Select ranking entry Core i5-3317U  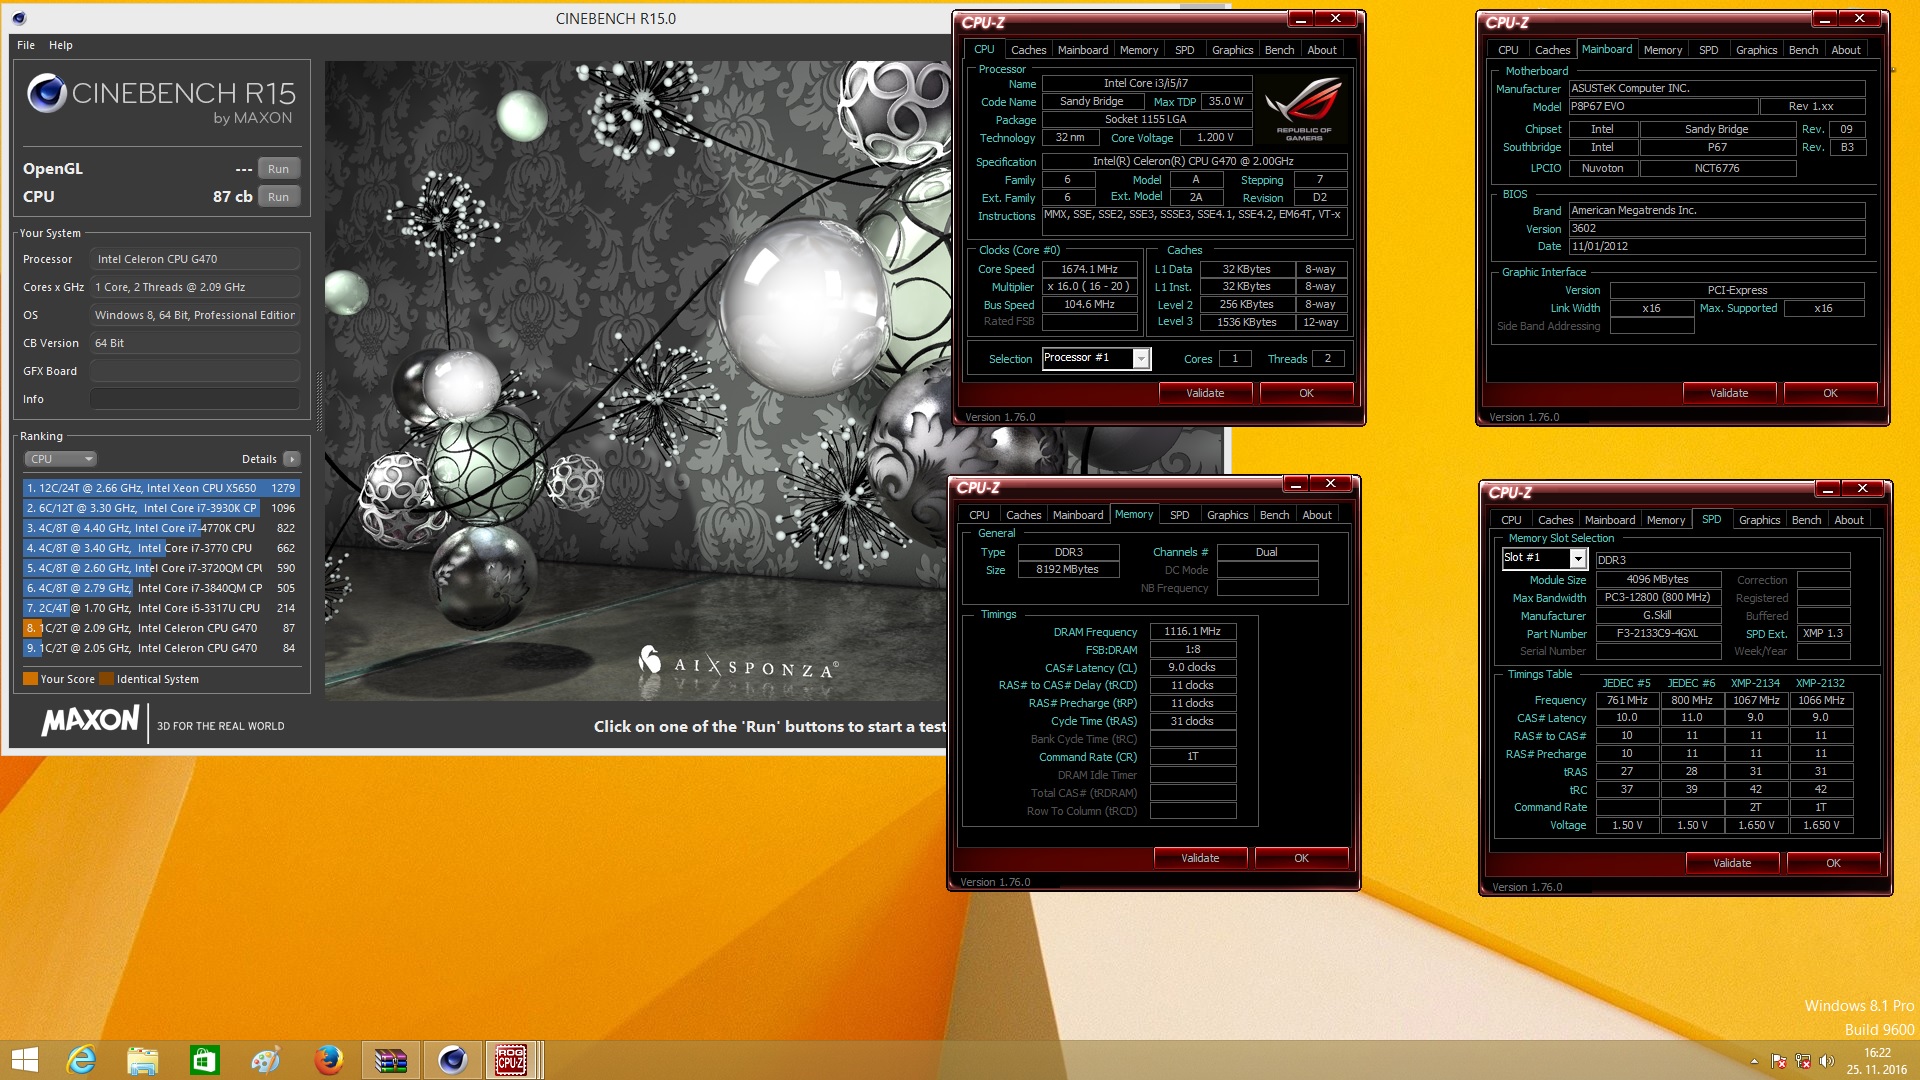tap(161, 608)
